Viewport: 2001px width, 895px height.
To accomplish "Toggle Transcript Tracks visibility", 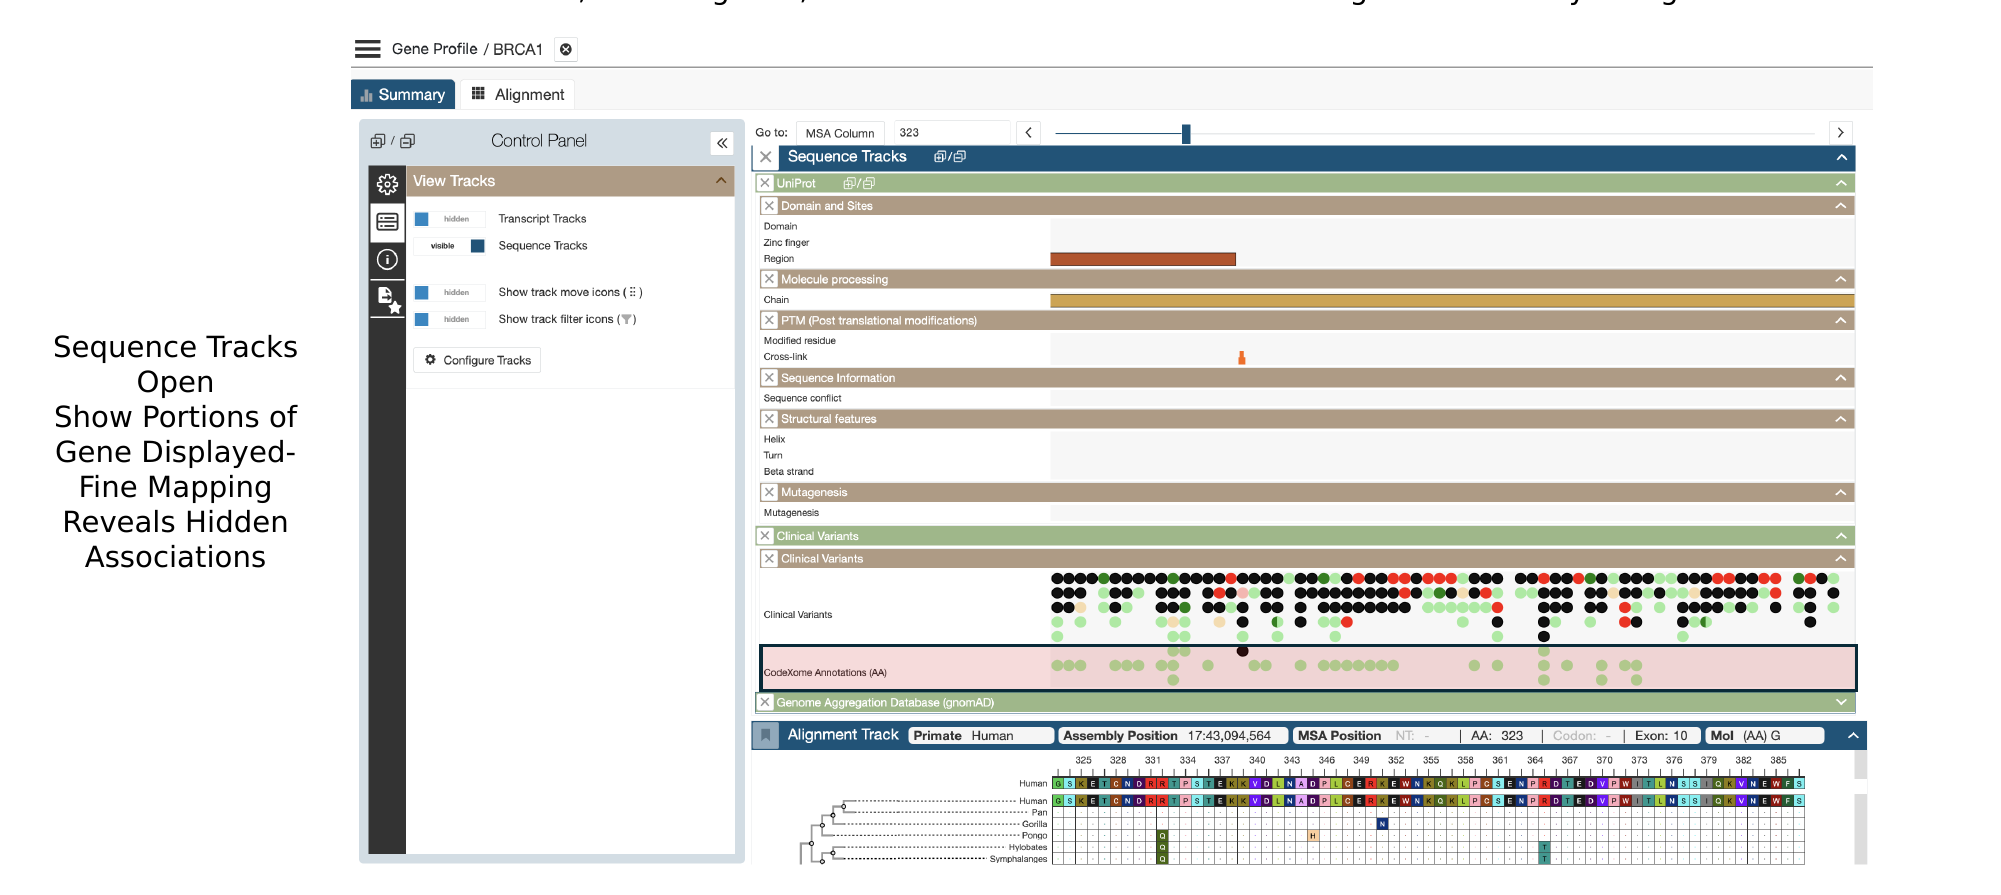I will pos(450,219).
